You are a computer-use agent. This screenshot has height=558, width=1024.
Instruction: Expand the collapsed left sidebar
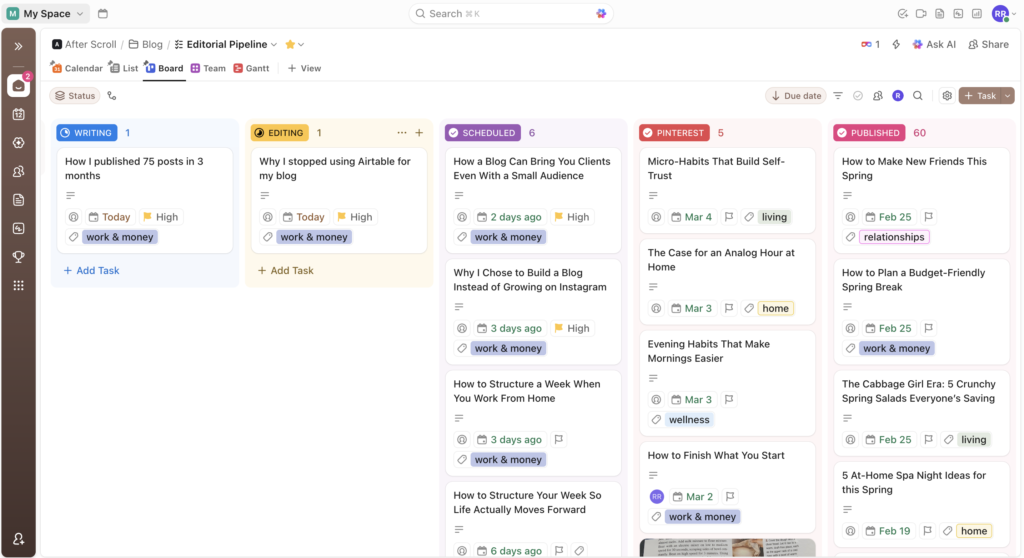click(18, 46)
